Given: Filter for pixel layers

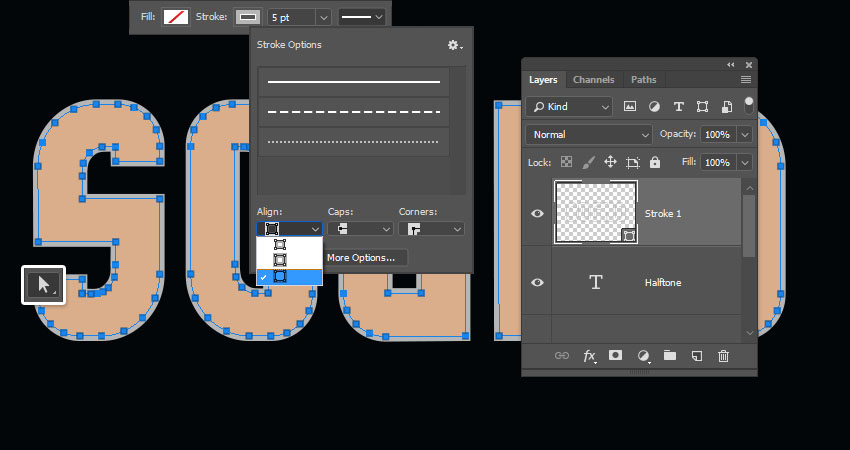Looking at the screenshot, I should (x=629, y=107).
